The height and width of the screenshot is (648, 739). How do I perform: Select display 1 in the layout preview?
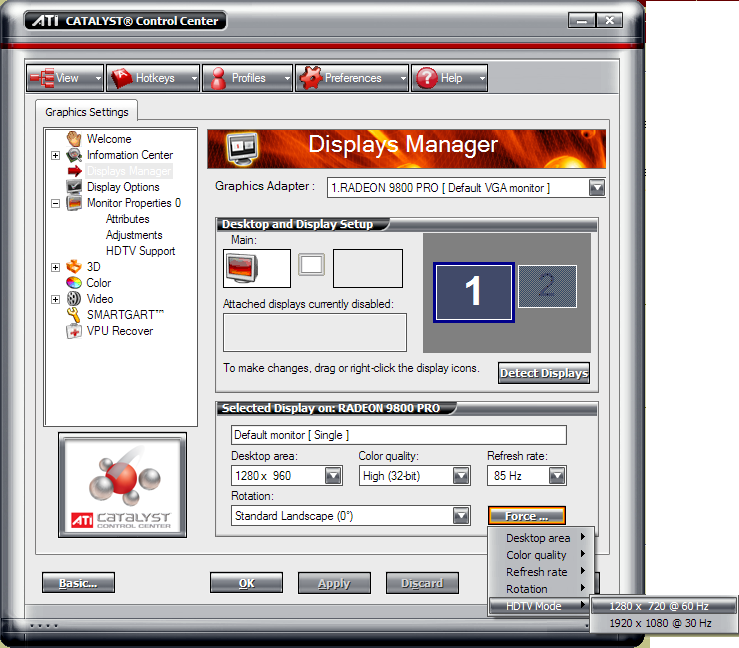pyautogui.click(x=474, y=292)
